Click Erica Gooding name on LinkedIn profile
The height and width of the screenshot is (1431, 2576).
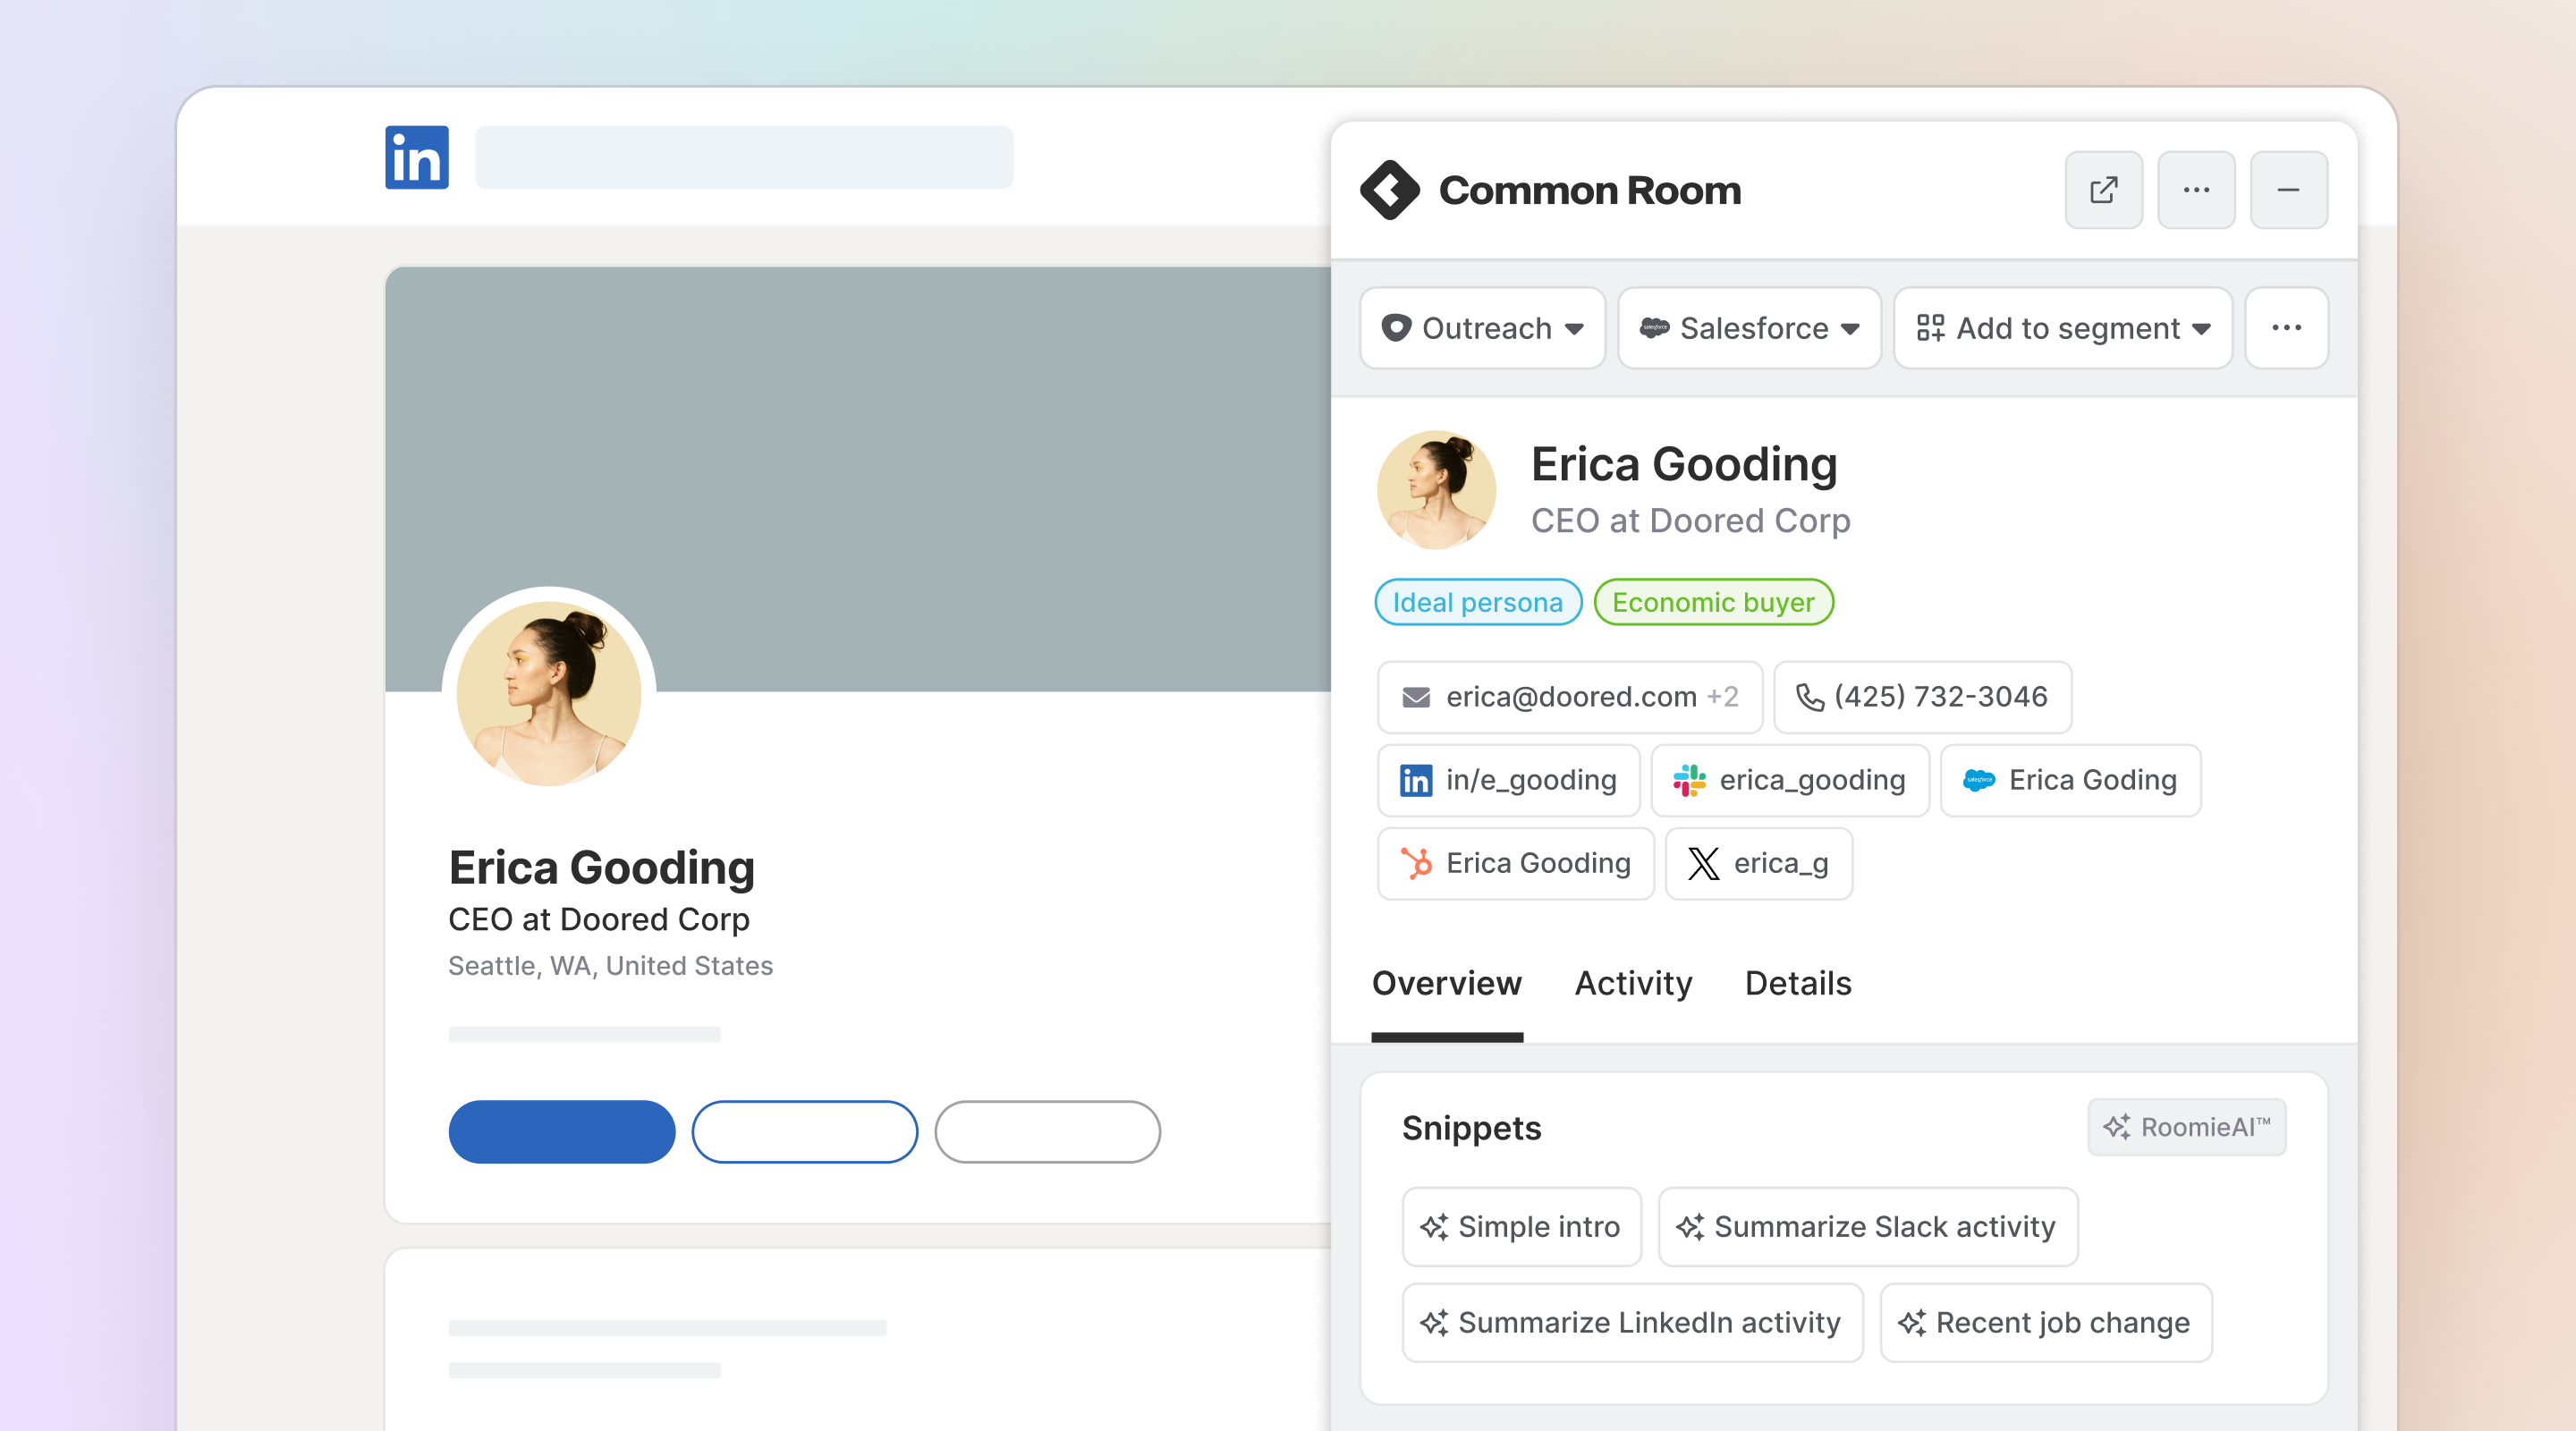[x=601, y=867]
